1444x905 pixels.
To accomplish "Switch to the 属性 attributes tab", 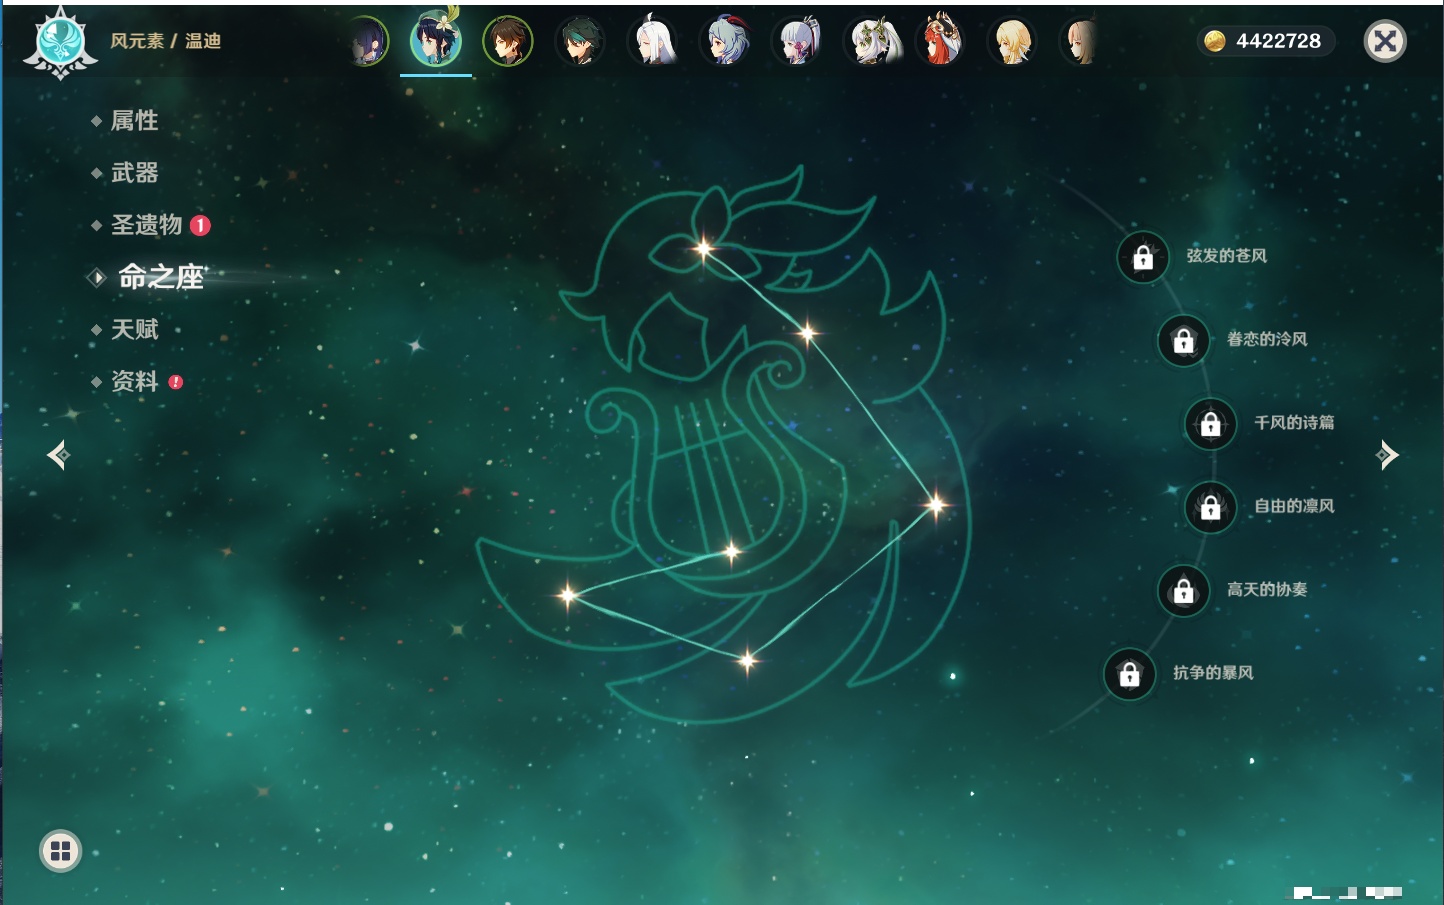I will [x=134, y=121].
